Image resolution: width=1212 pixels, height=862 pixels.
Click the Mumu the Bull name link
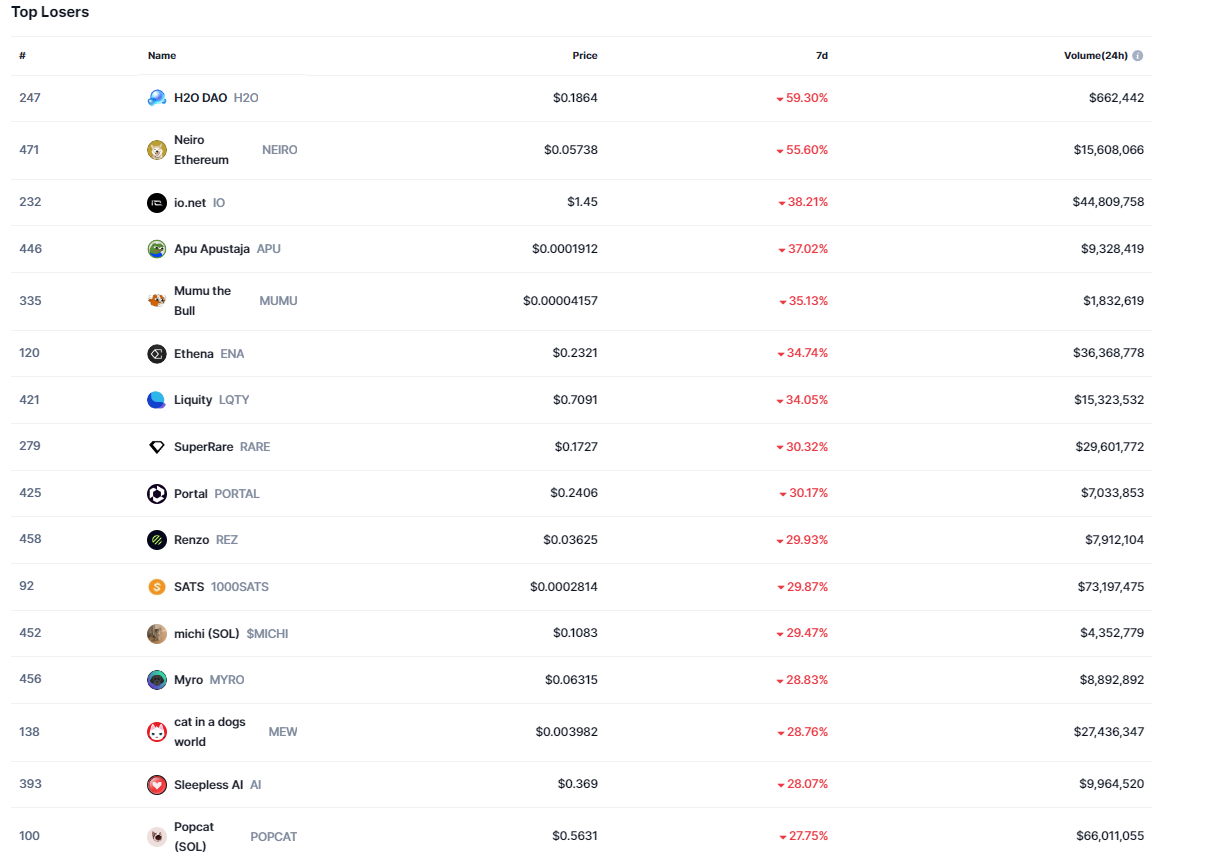(x=202, y=301)
